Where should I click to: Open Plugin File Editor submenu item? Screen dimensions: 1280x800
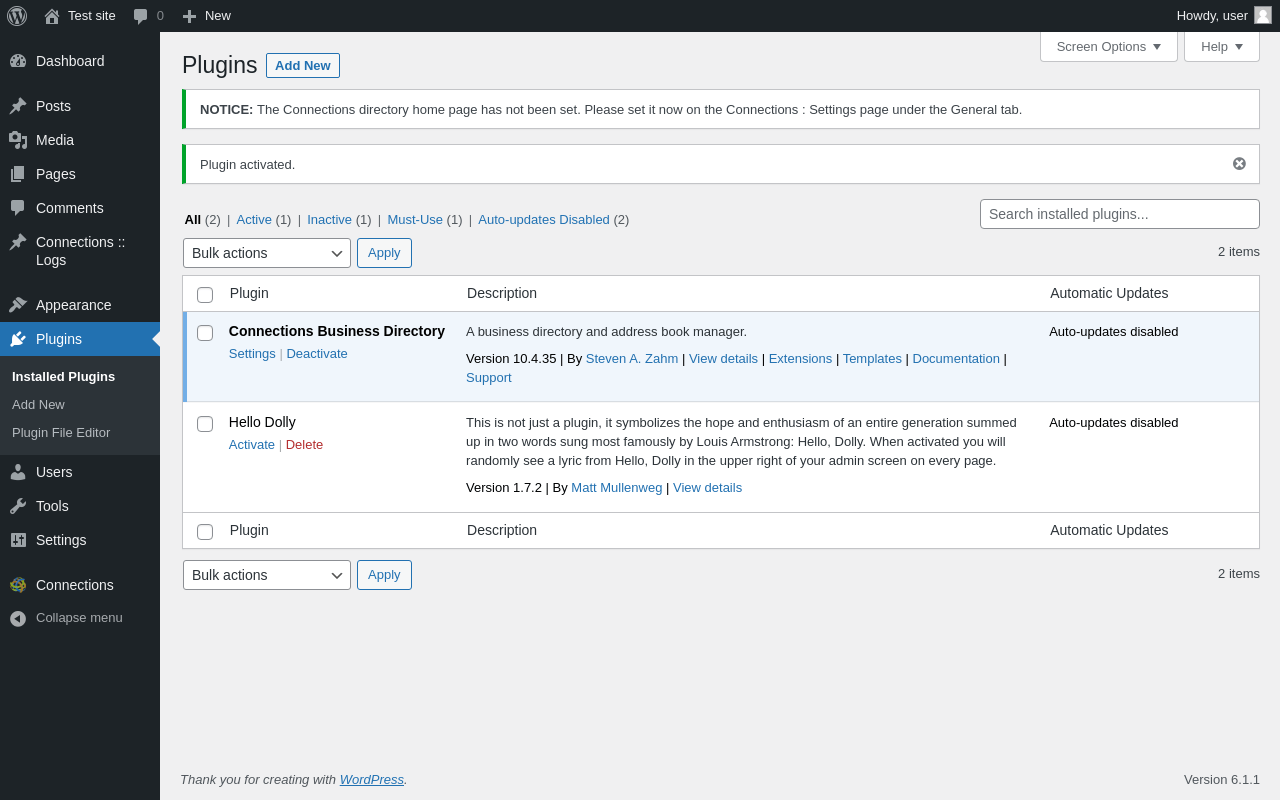61,433
